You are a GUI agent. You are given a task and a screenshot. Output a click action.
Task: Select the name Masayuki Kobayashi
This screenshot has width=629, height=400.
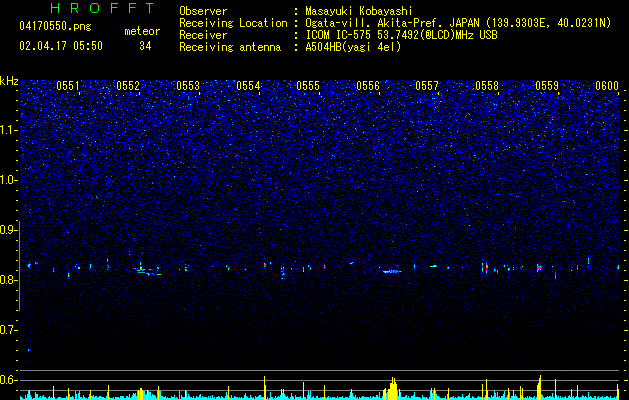(x=359, y=11)
